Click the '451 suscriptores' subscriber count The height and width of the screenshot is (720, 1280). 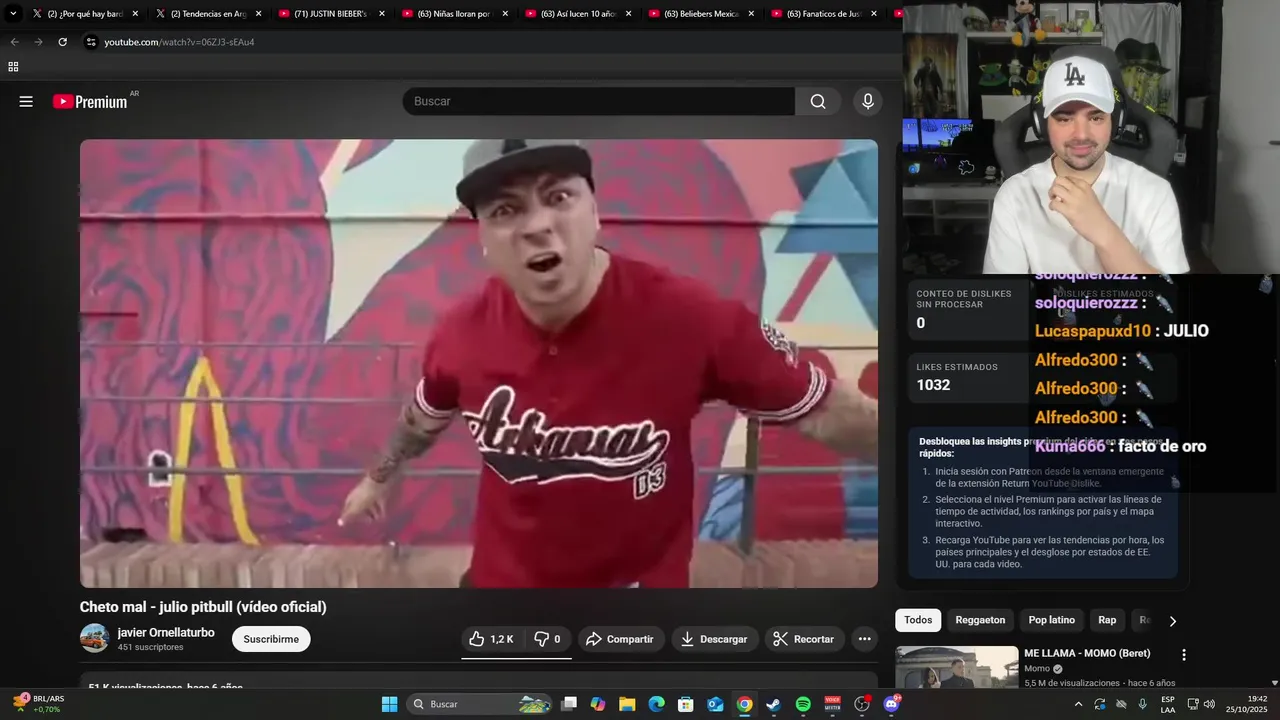coord(150,647)
